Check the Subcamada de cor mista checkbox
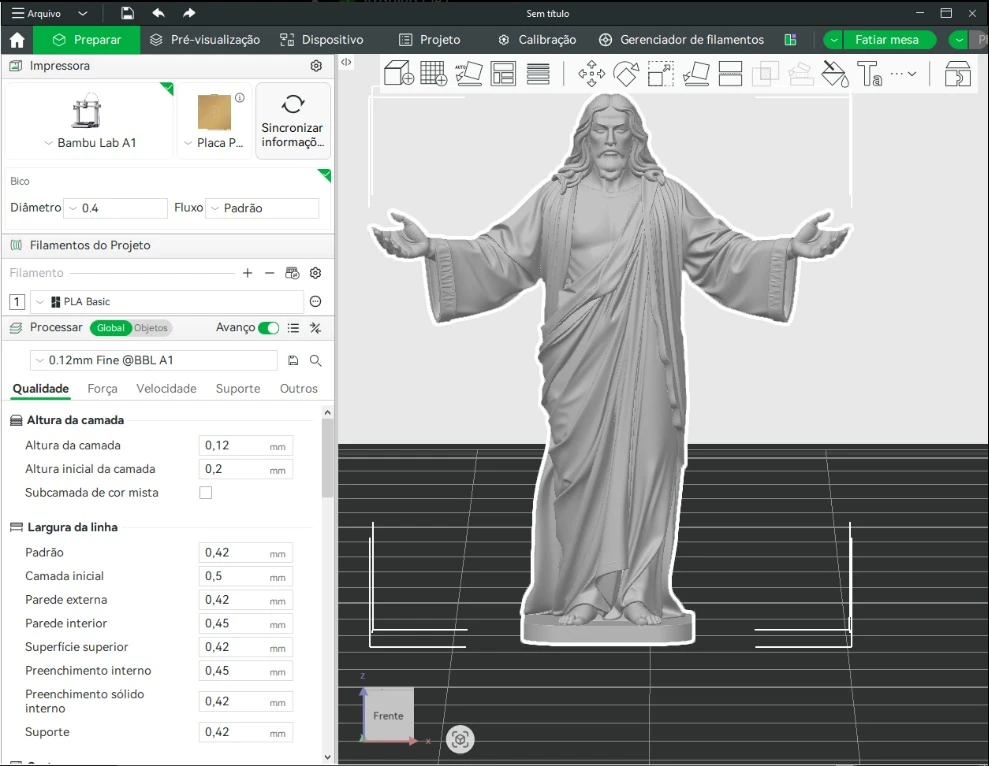This screenshot has width=989, height=766. pyautogui.click(x=206, y=493)
